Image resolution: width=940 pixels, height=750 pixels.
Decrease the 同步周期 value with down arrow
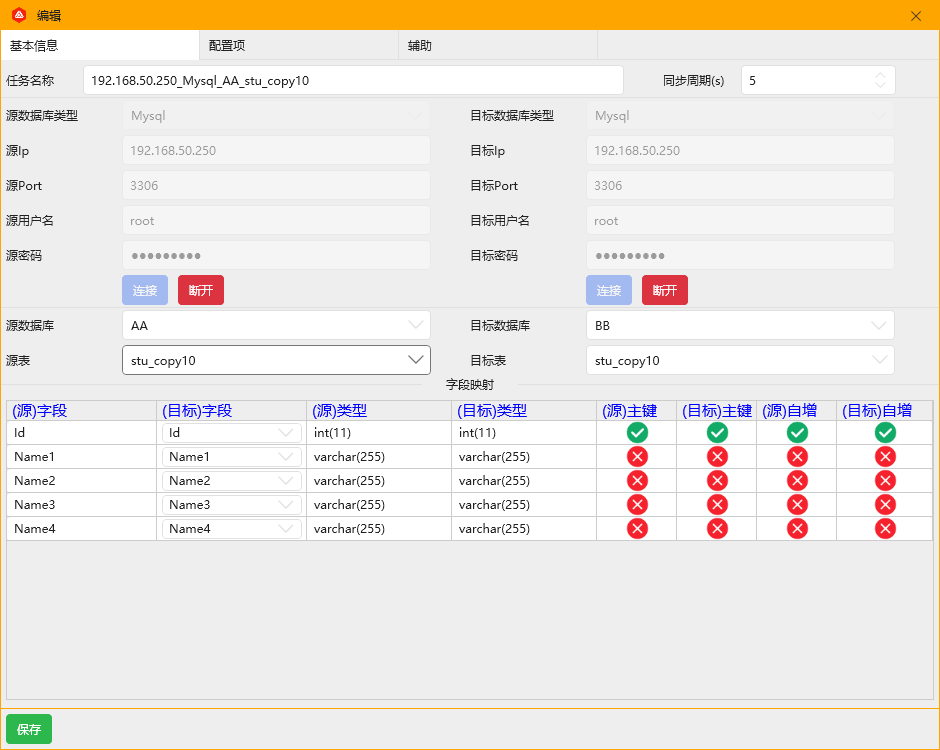coord(879,85)
